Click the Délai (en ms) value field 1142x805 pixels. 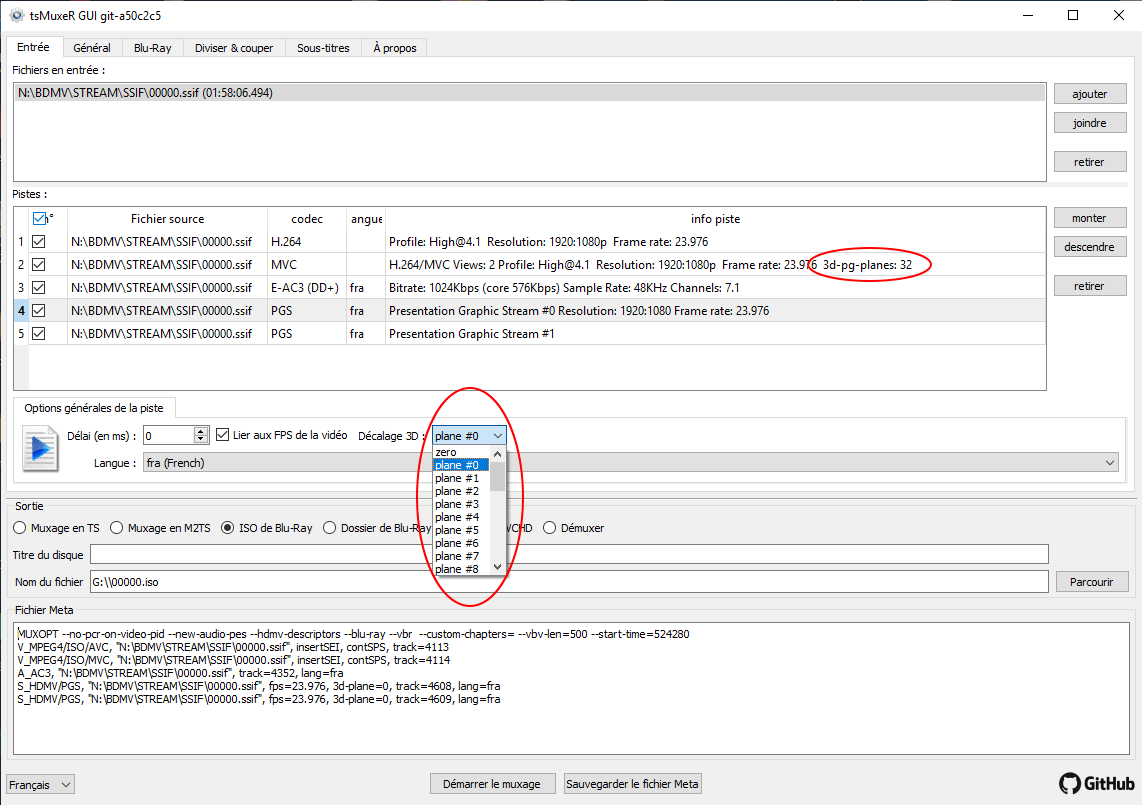click(169, 436)
